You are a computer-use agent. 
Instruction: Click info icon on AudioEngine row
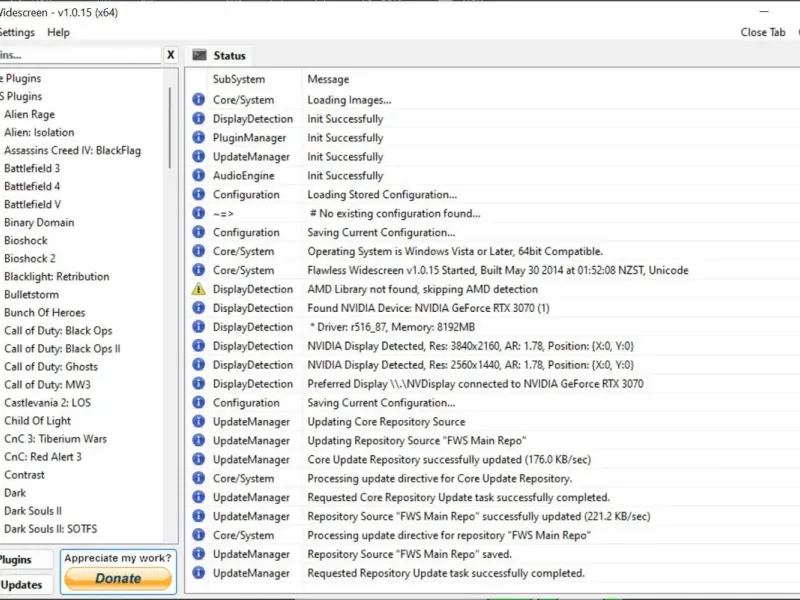(198, 176)
